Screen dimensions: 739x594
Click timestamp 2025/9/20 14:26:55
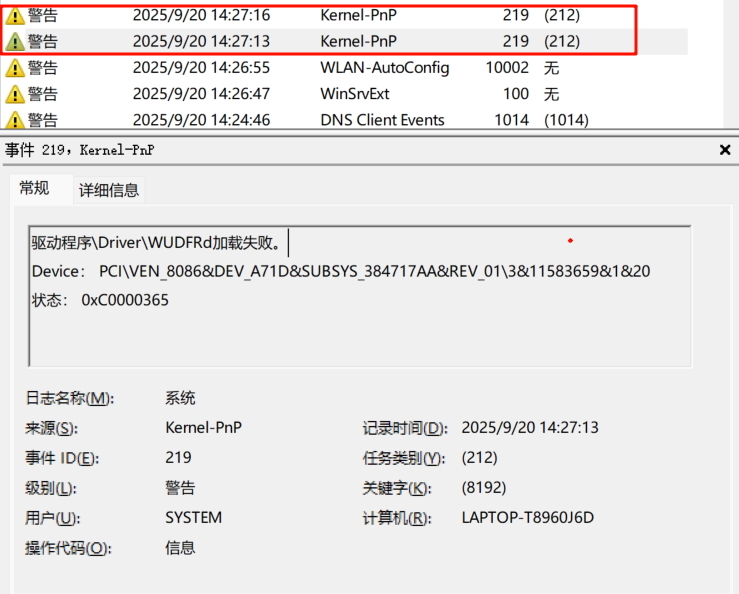tap(201, 68)
